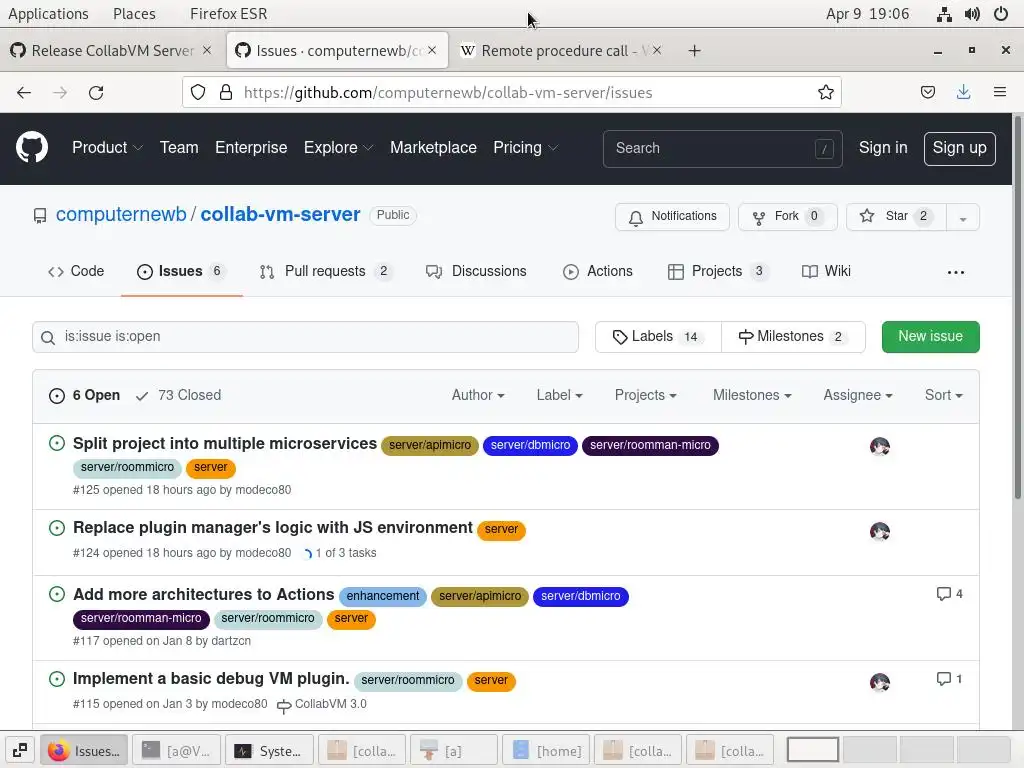Open the Applications menu in top panel
The width and height of the screenshot is (1024, 768).
click(48, 14)
